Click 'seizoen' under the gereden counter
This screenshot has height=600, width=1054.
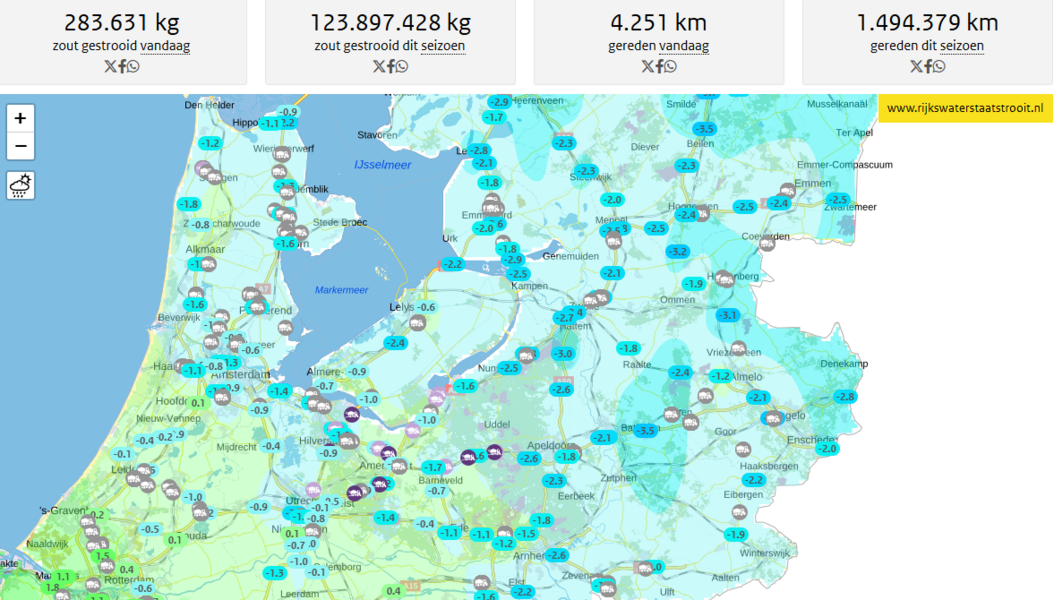pos(961,46)
